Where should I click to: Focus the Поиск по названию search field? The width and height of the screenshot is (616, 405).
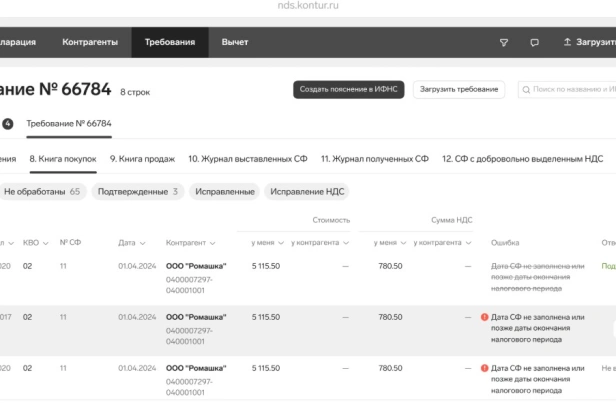tap(567, 90)
